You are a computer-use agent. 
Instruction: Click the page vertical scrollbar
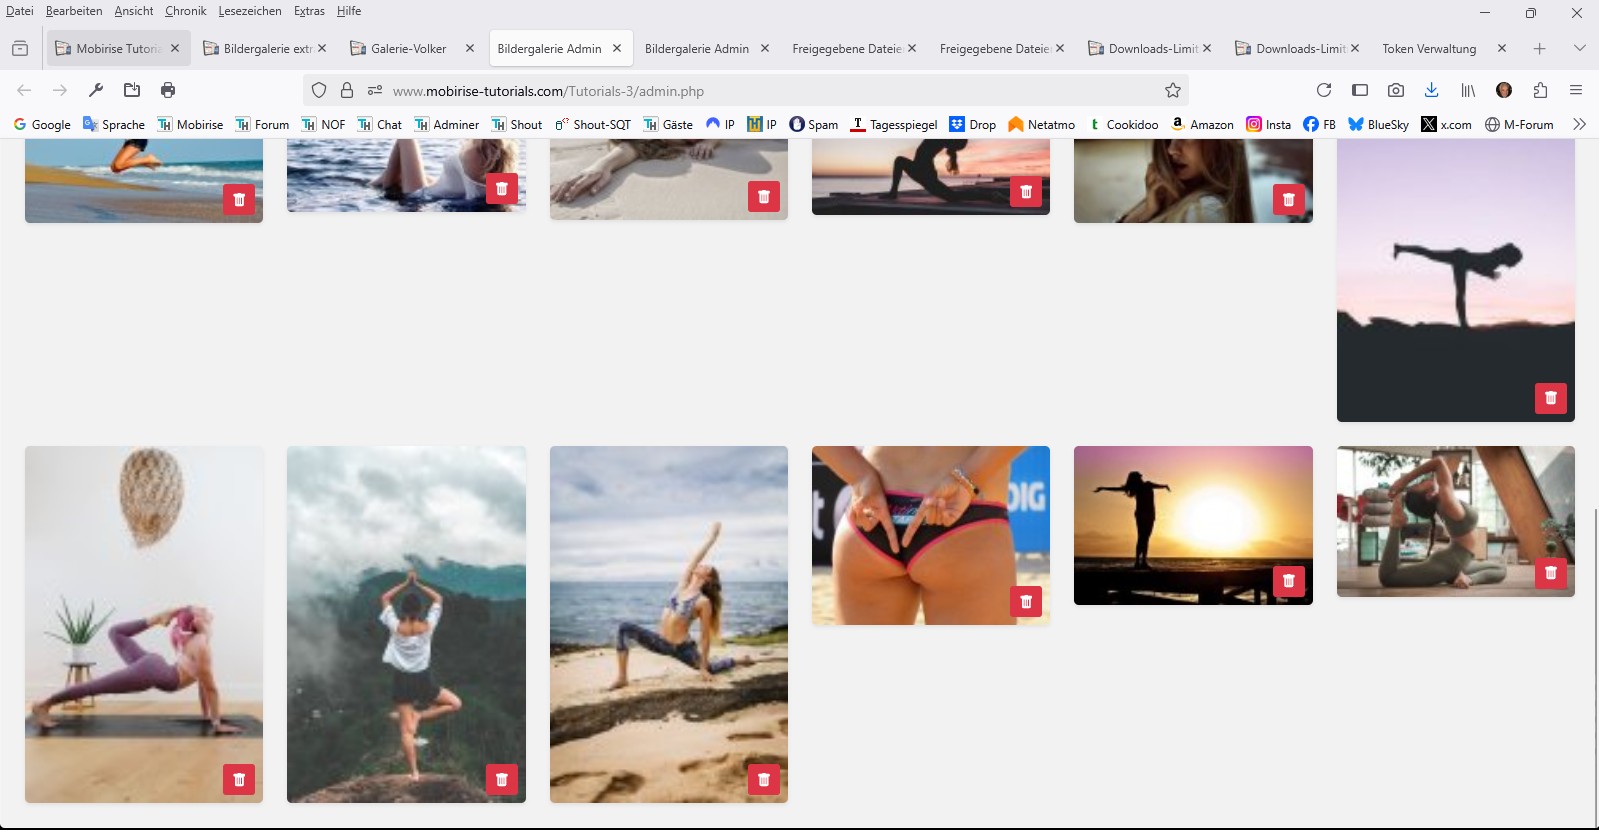pyautogui.click(x=1595, y=650)
